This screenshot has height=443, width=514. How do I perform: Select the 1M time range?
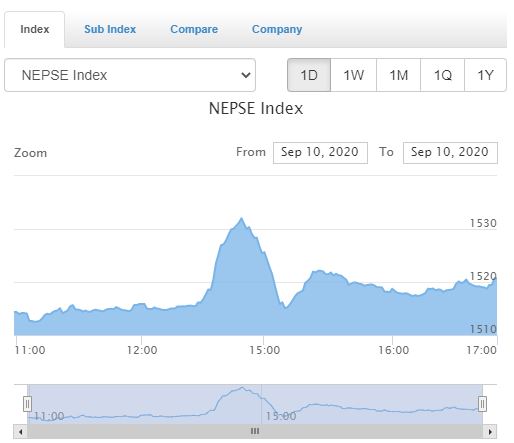399,75
